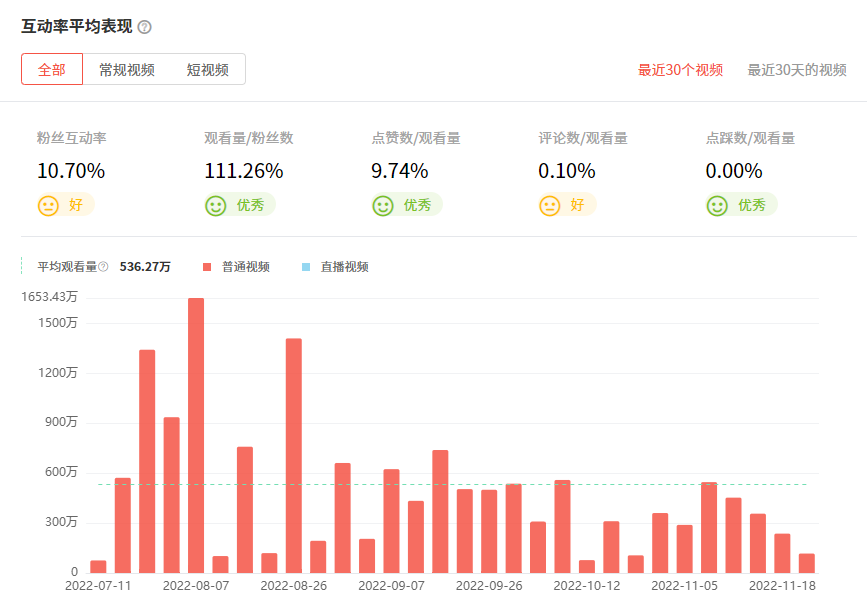Screen dimensions: 867x615
Task: Choose 最近30天的视频 filter
Action: pyautogui.click(x=797, y=70)
